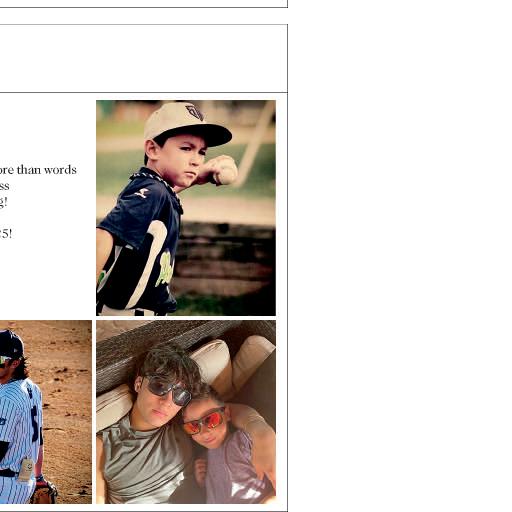Click the navy cap of the pinstripe player
512x512 pixels.
[11, 344]
